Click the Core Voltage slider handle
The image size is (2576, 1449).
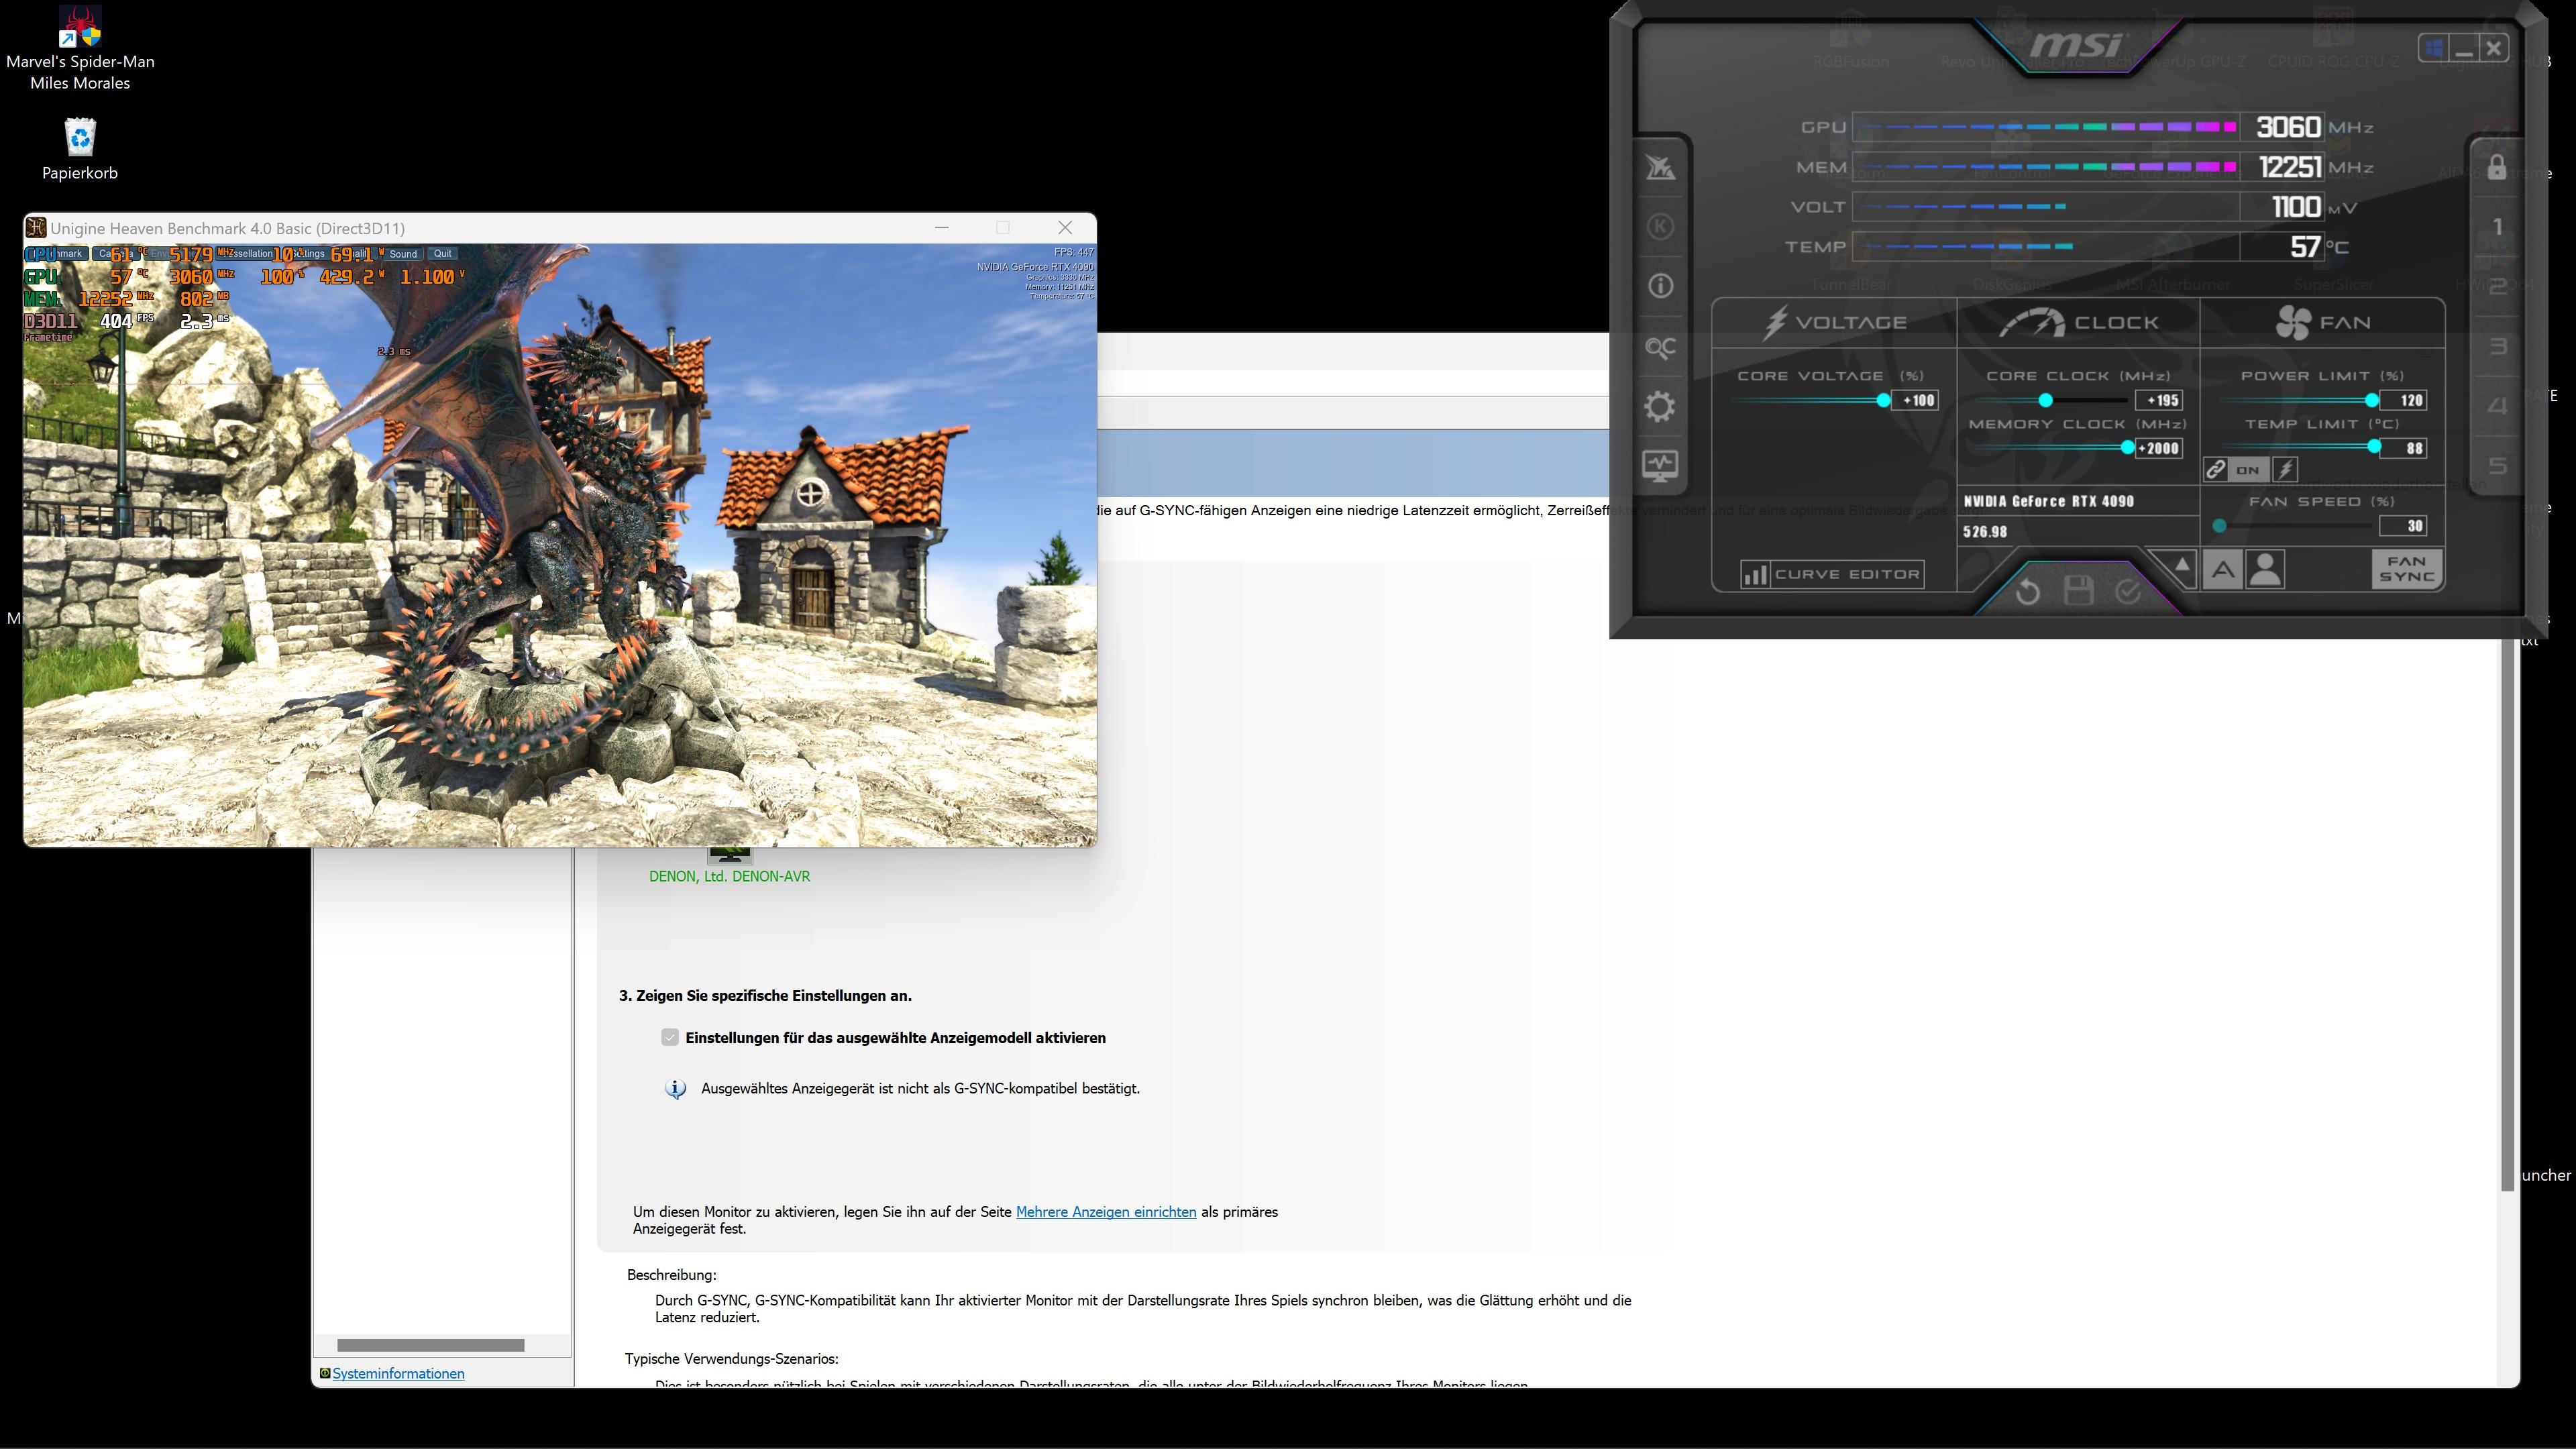1884,400
